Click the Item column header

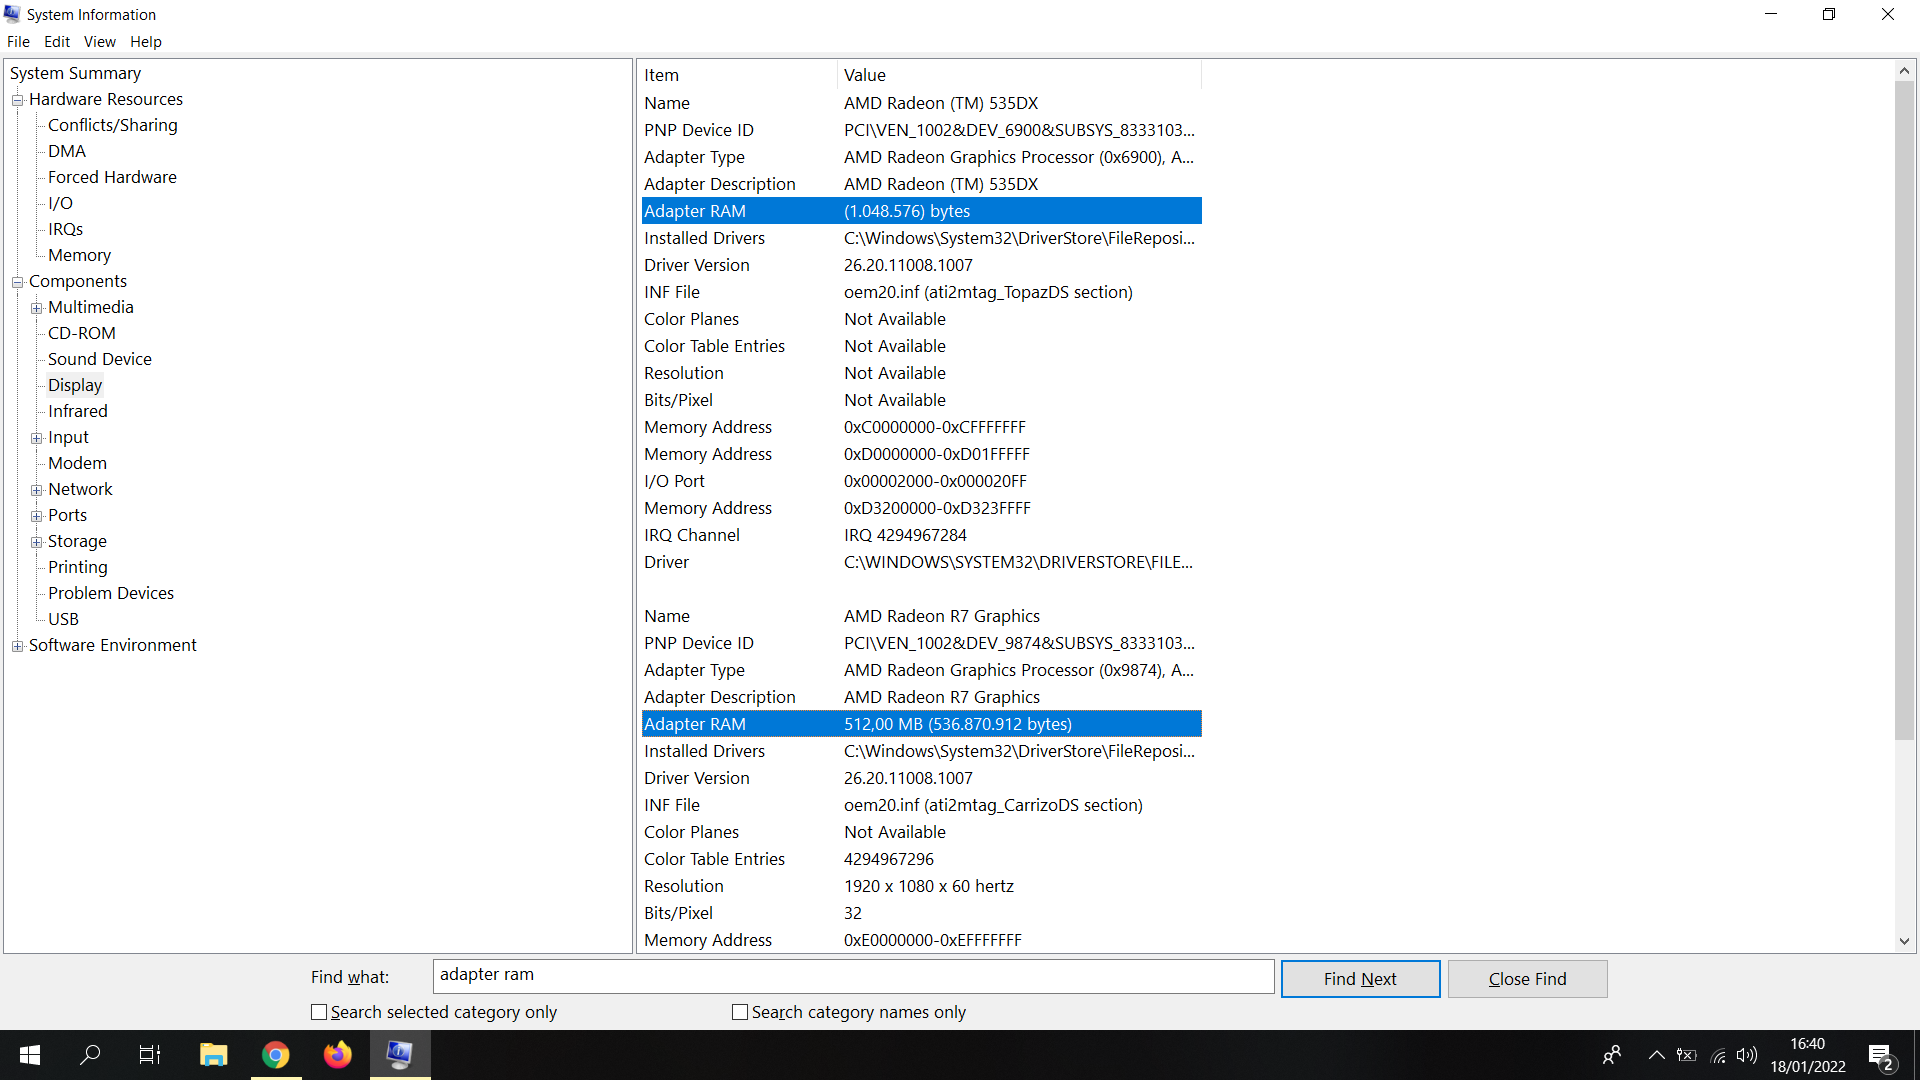[x=738, y=75]
